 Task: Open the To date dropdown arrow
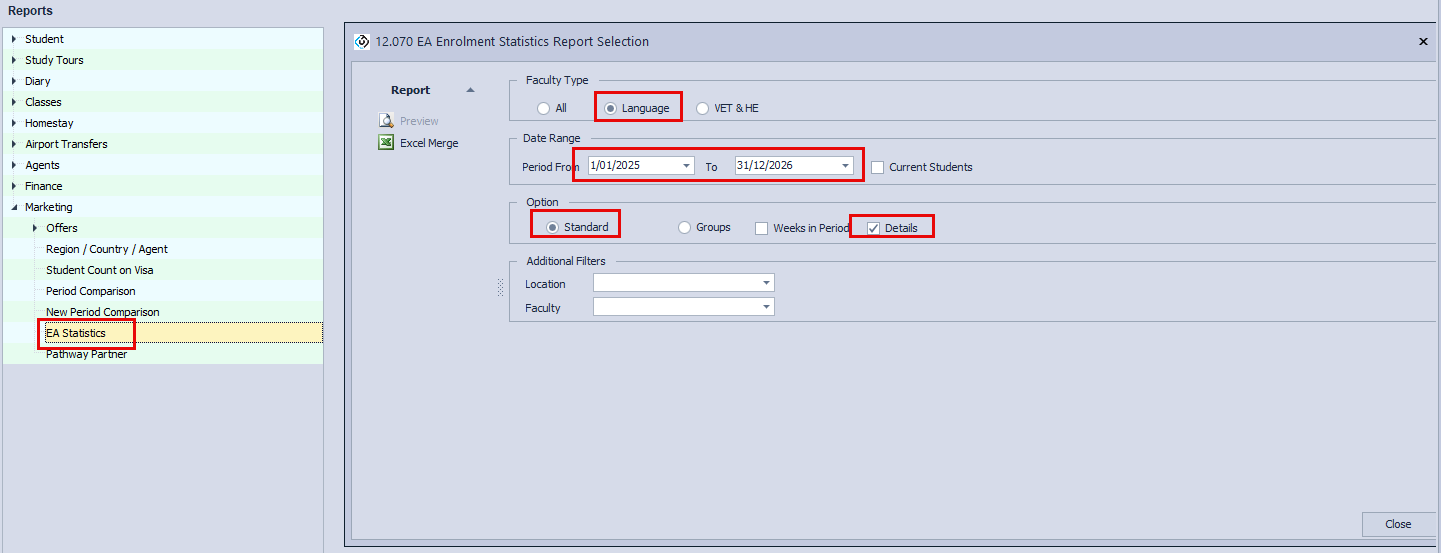pos(845,166)
